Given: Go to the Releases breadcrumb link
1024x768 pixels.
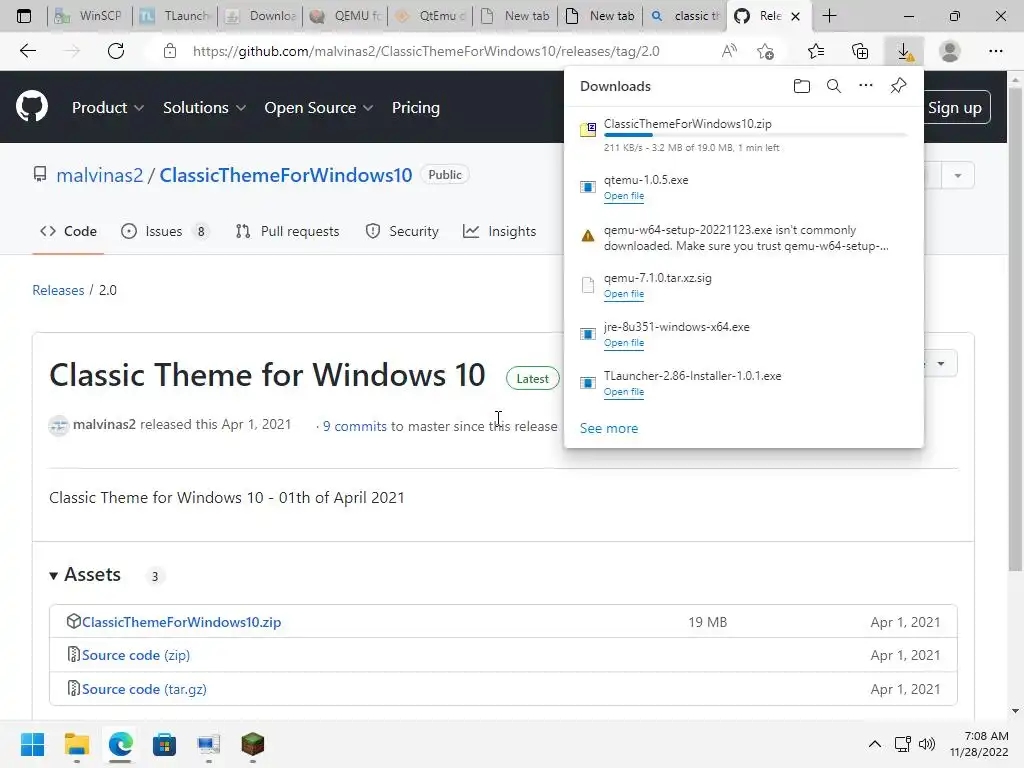Looking at the screenshot, I should (58, 290).
